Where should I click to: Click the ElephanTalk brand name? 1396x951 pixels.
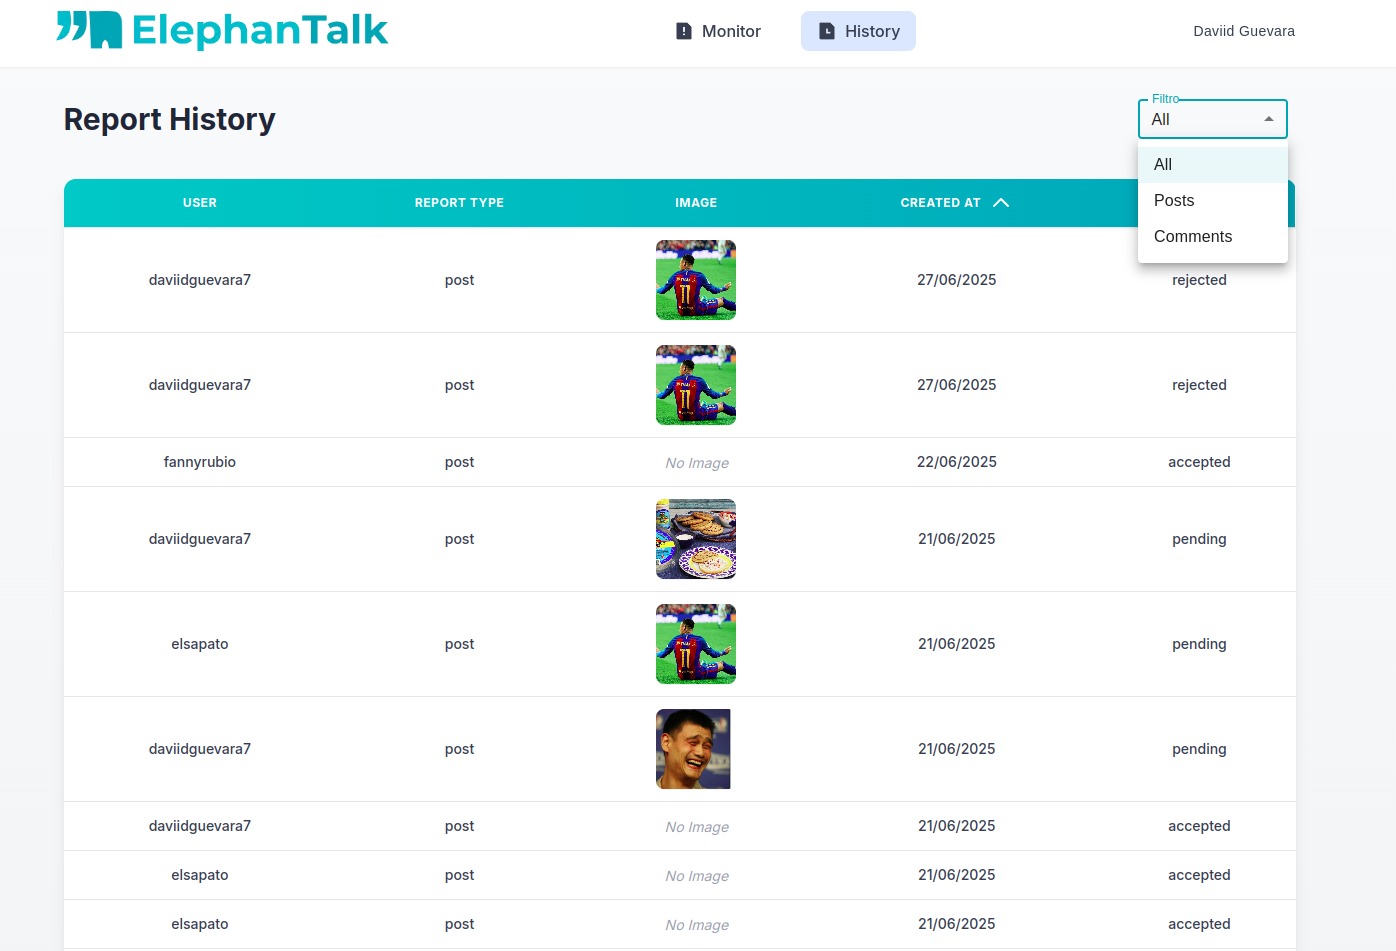coord(260,30)
